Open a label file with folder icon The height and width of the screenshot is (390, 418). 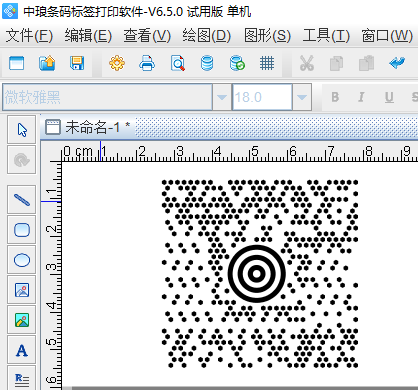pos(47,63)
